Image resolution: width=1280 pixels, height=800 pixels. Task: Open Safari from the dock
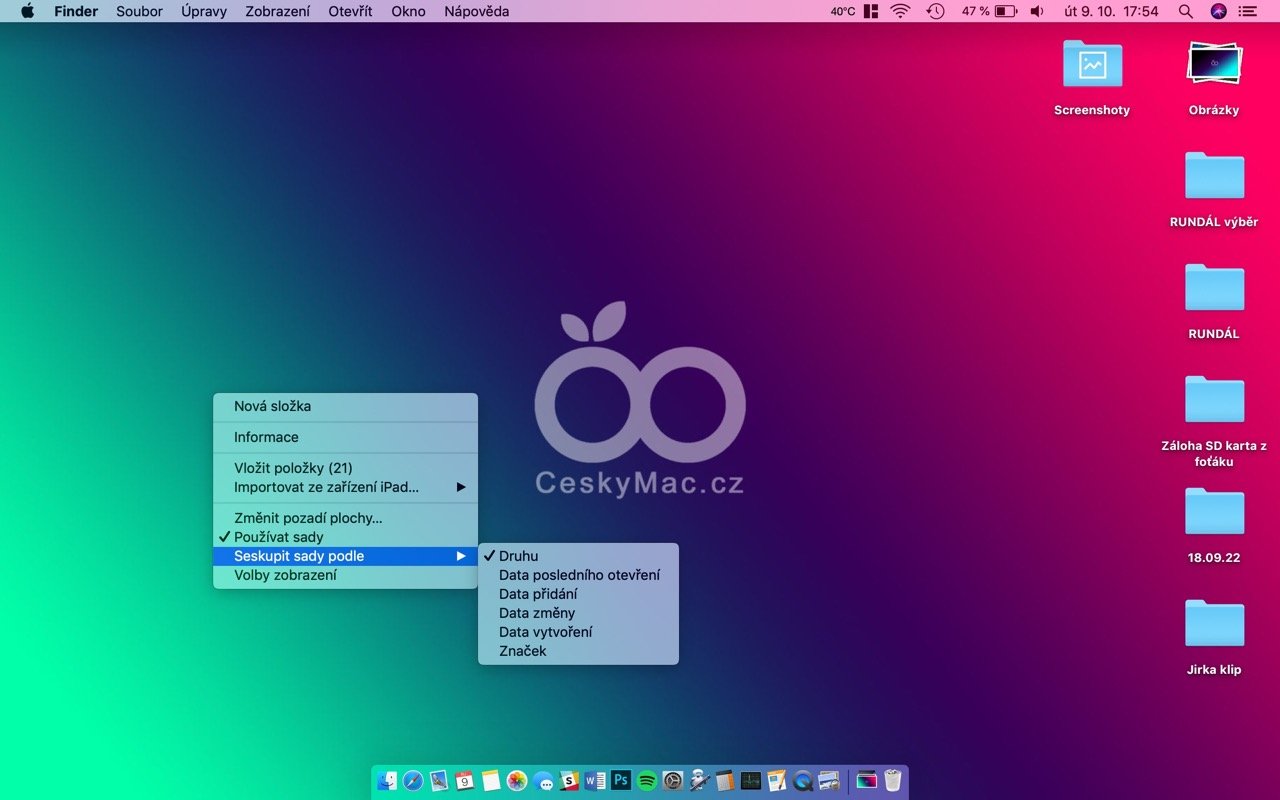(413, 781)
